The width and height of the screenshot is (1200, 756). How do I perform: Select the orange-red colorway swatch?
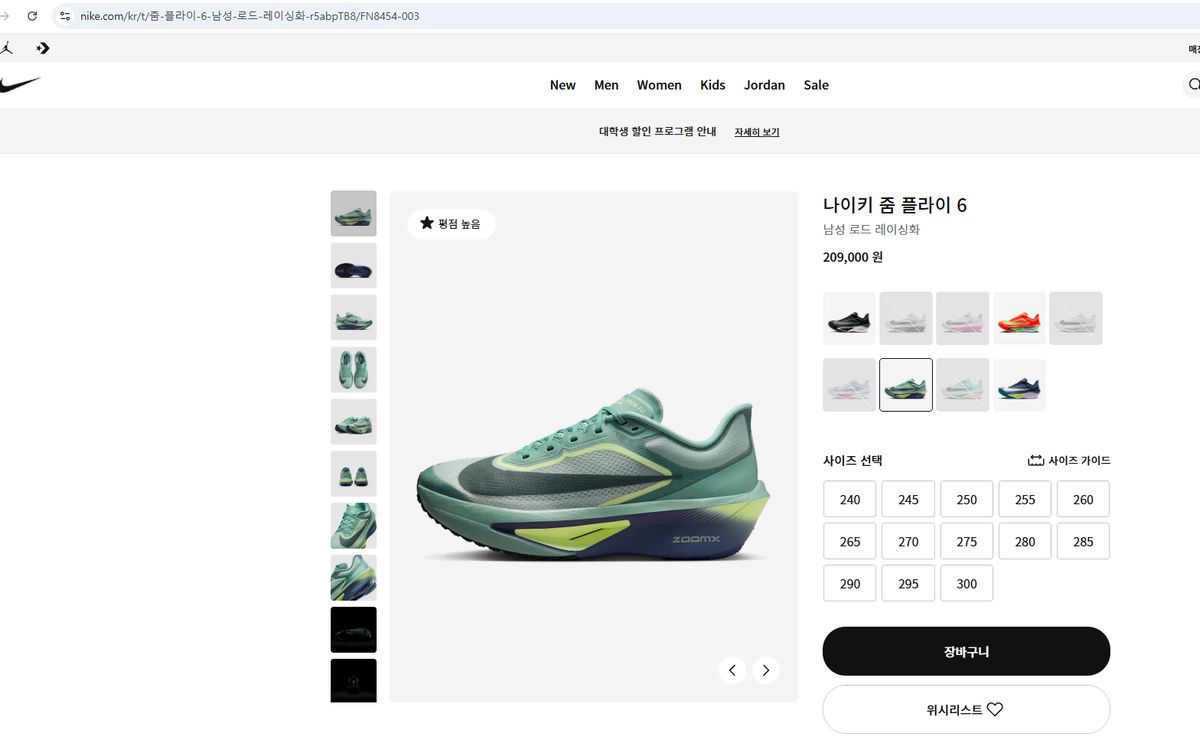point(1018,318)
